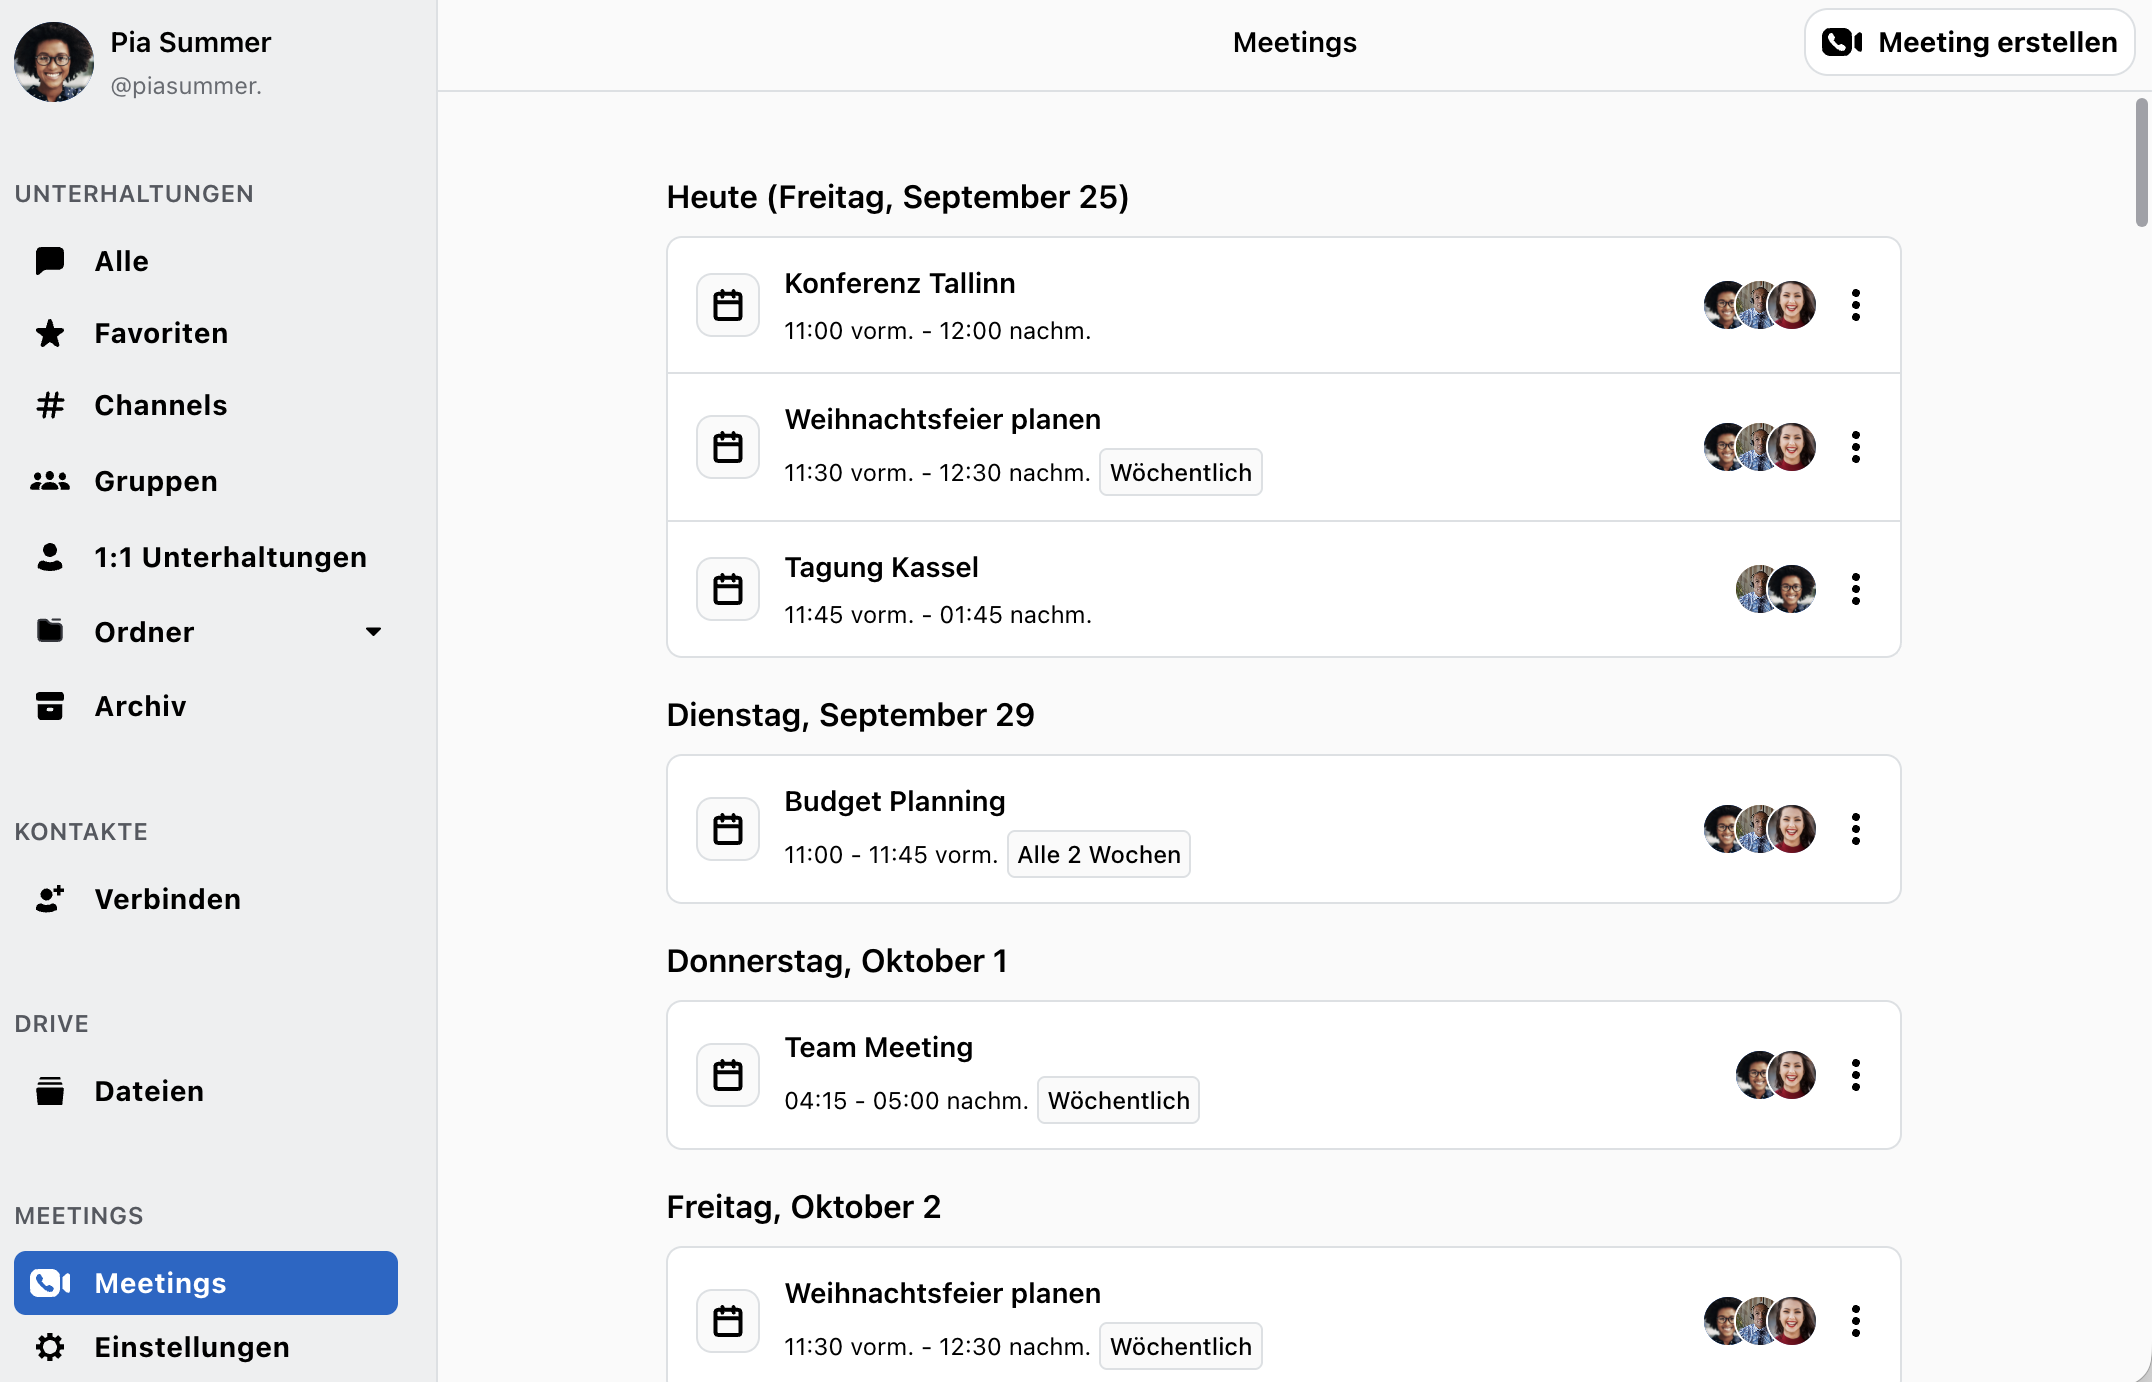The height and width of the screenshot is (1382, 2152).
Task: Open three-dot menu for today's Weihnachtsfeier planen
Action: tap(1856, 447)
